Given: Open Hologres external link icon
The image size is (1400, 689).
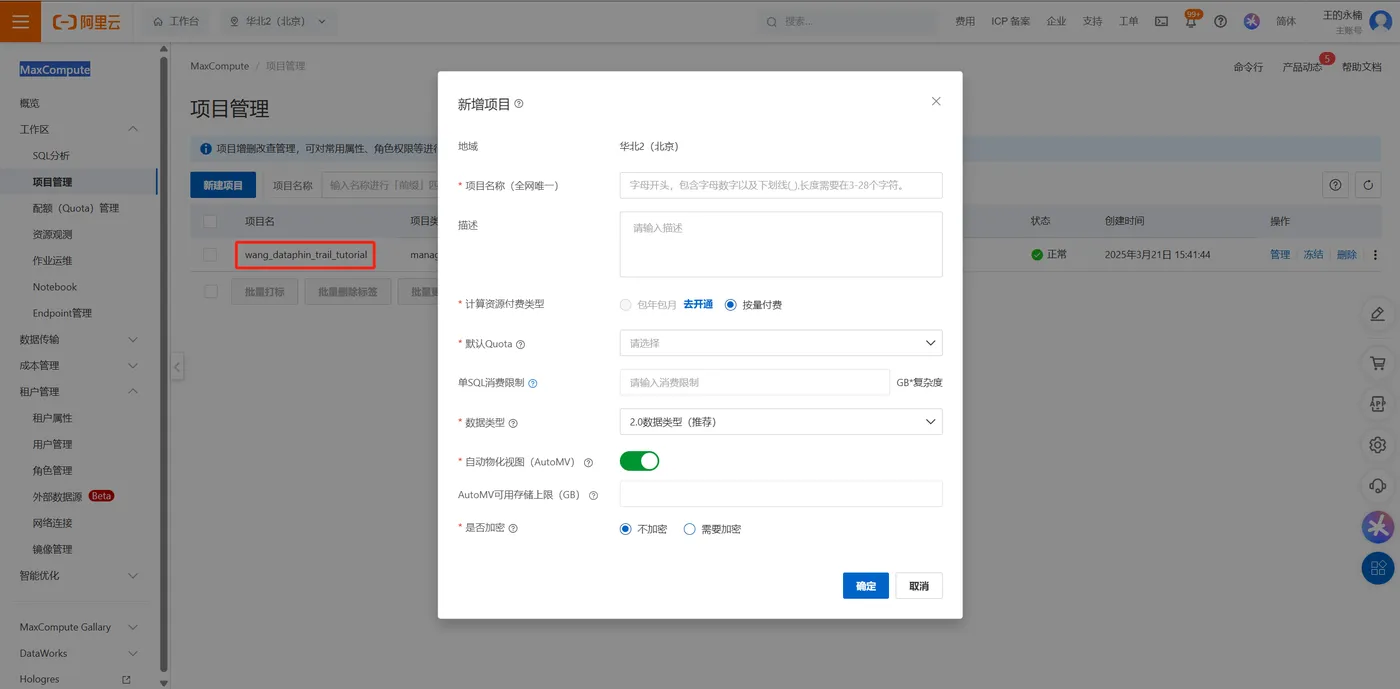Looking at the screenshot, I should click(x=126, y=680).
